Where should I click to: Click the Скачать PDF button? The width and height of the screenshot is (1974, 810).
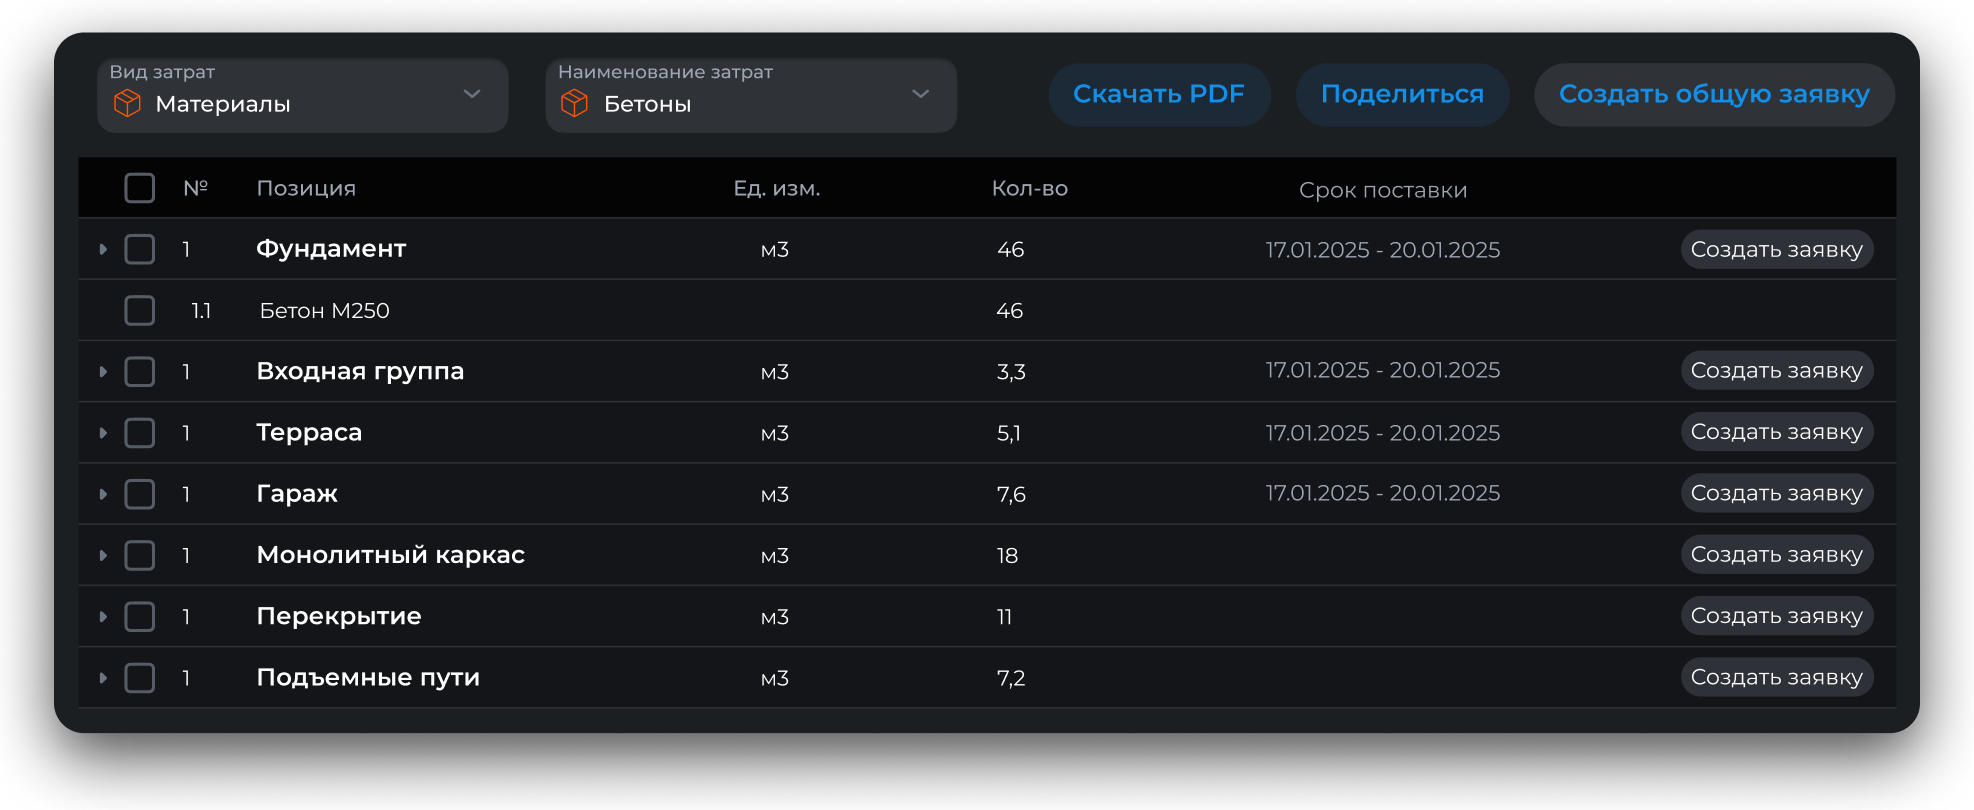pyautogui.click(x=1159, y=94)
